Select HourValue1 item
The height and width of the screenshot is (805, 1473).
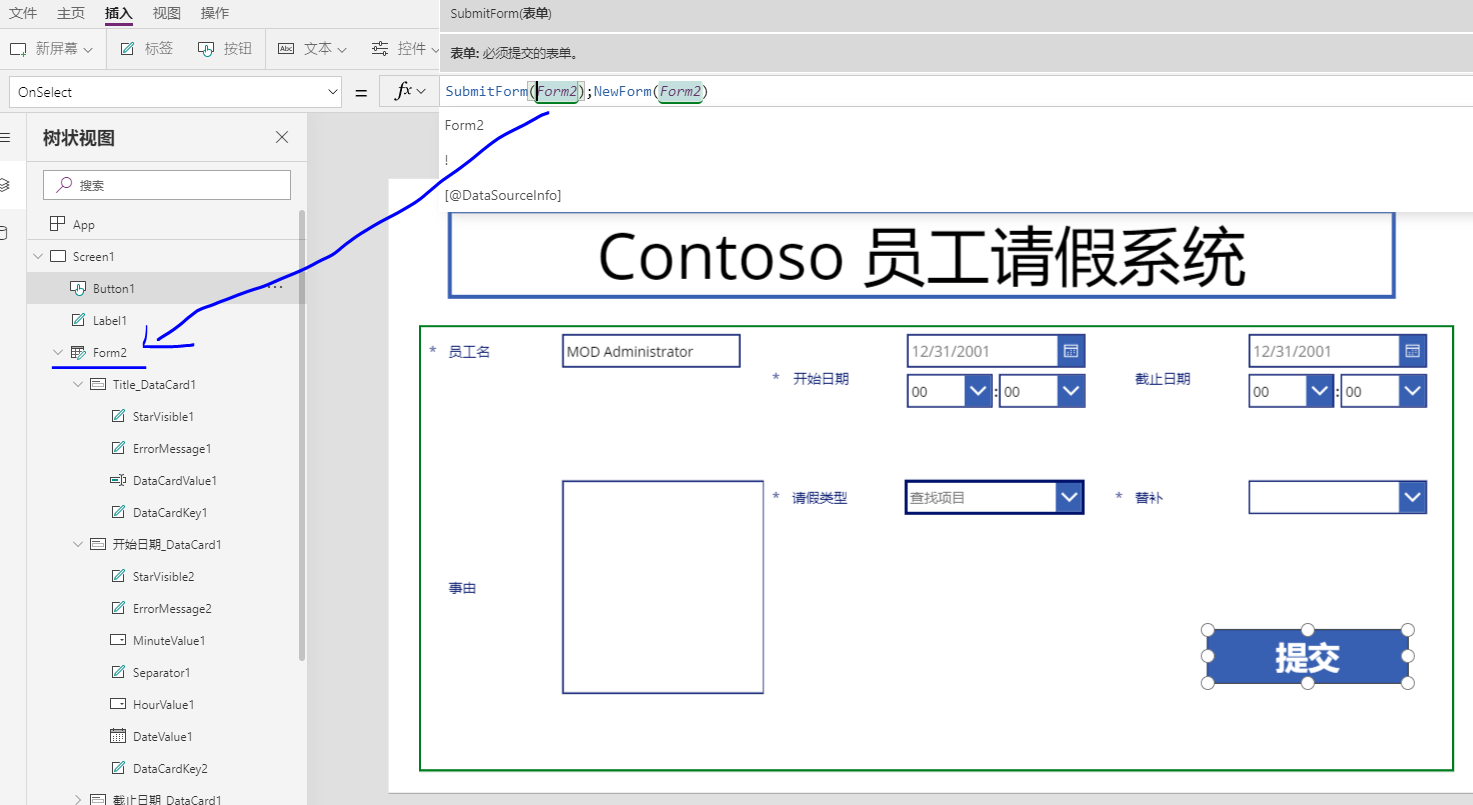[163, 705]
